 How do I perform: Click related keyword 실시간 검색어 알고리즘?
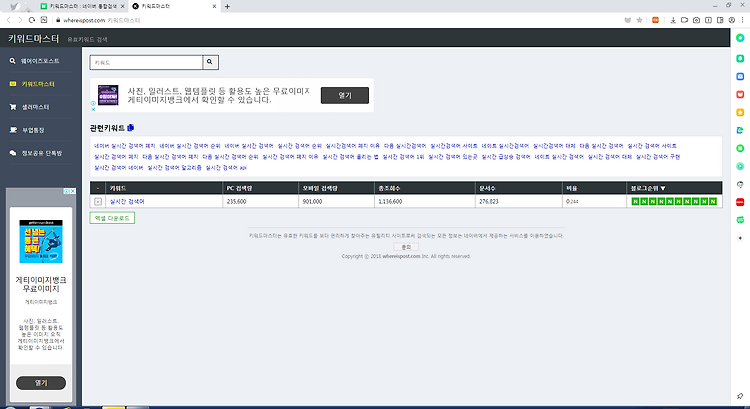[x=175, y=168]
